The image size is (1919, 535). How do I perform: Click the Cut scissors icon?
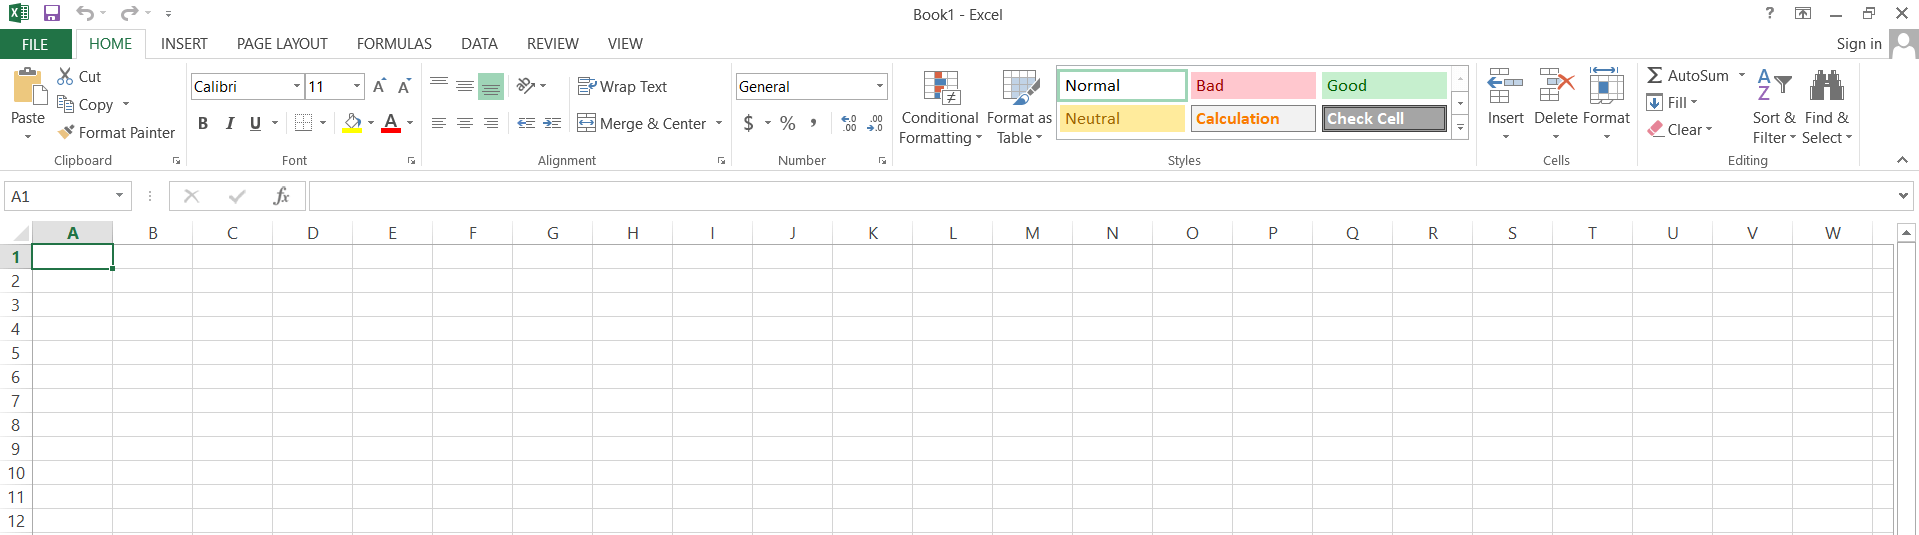click(x=66, y=76)
